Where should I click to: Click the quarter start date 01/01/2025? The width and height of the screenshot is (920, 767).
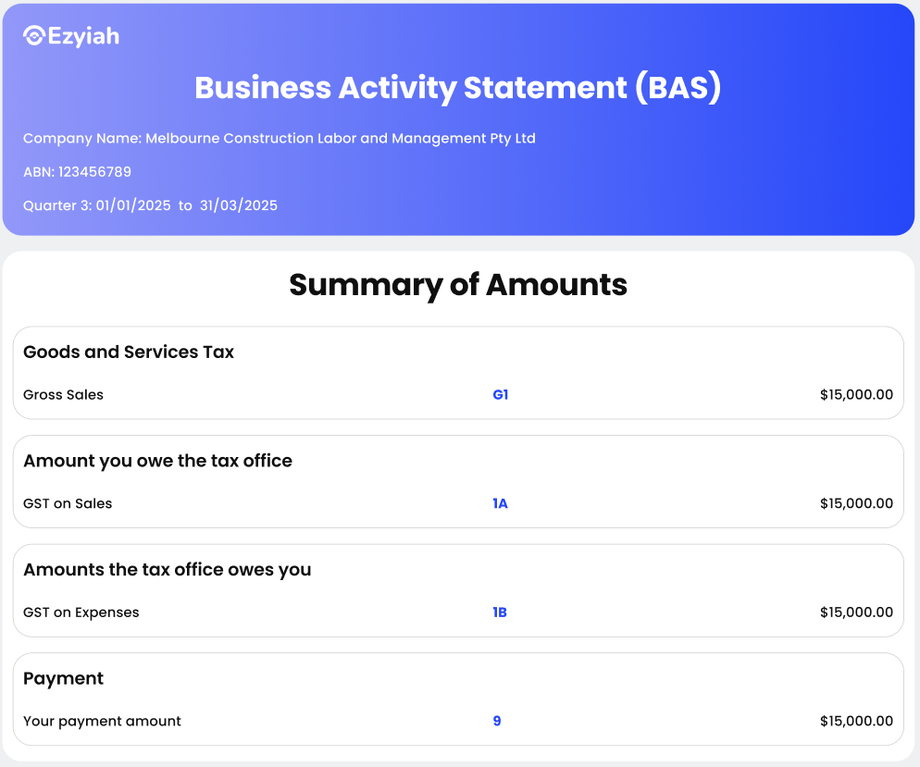[133, 206]
